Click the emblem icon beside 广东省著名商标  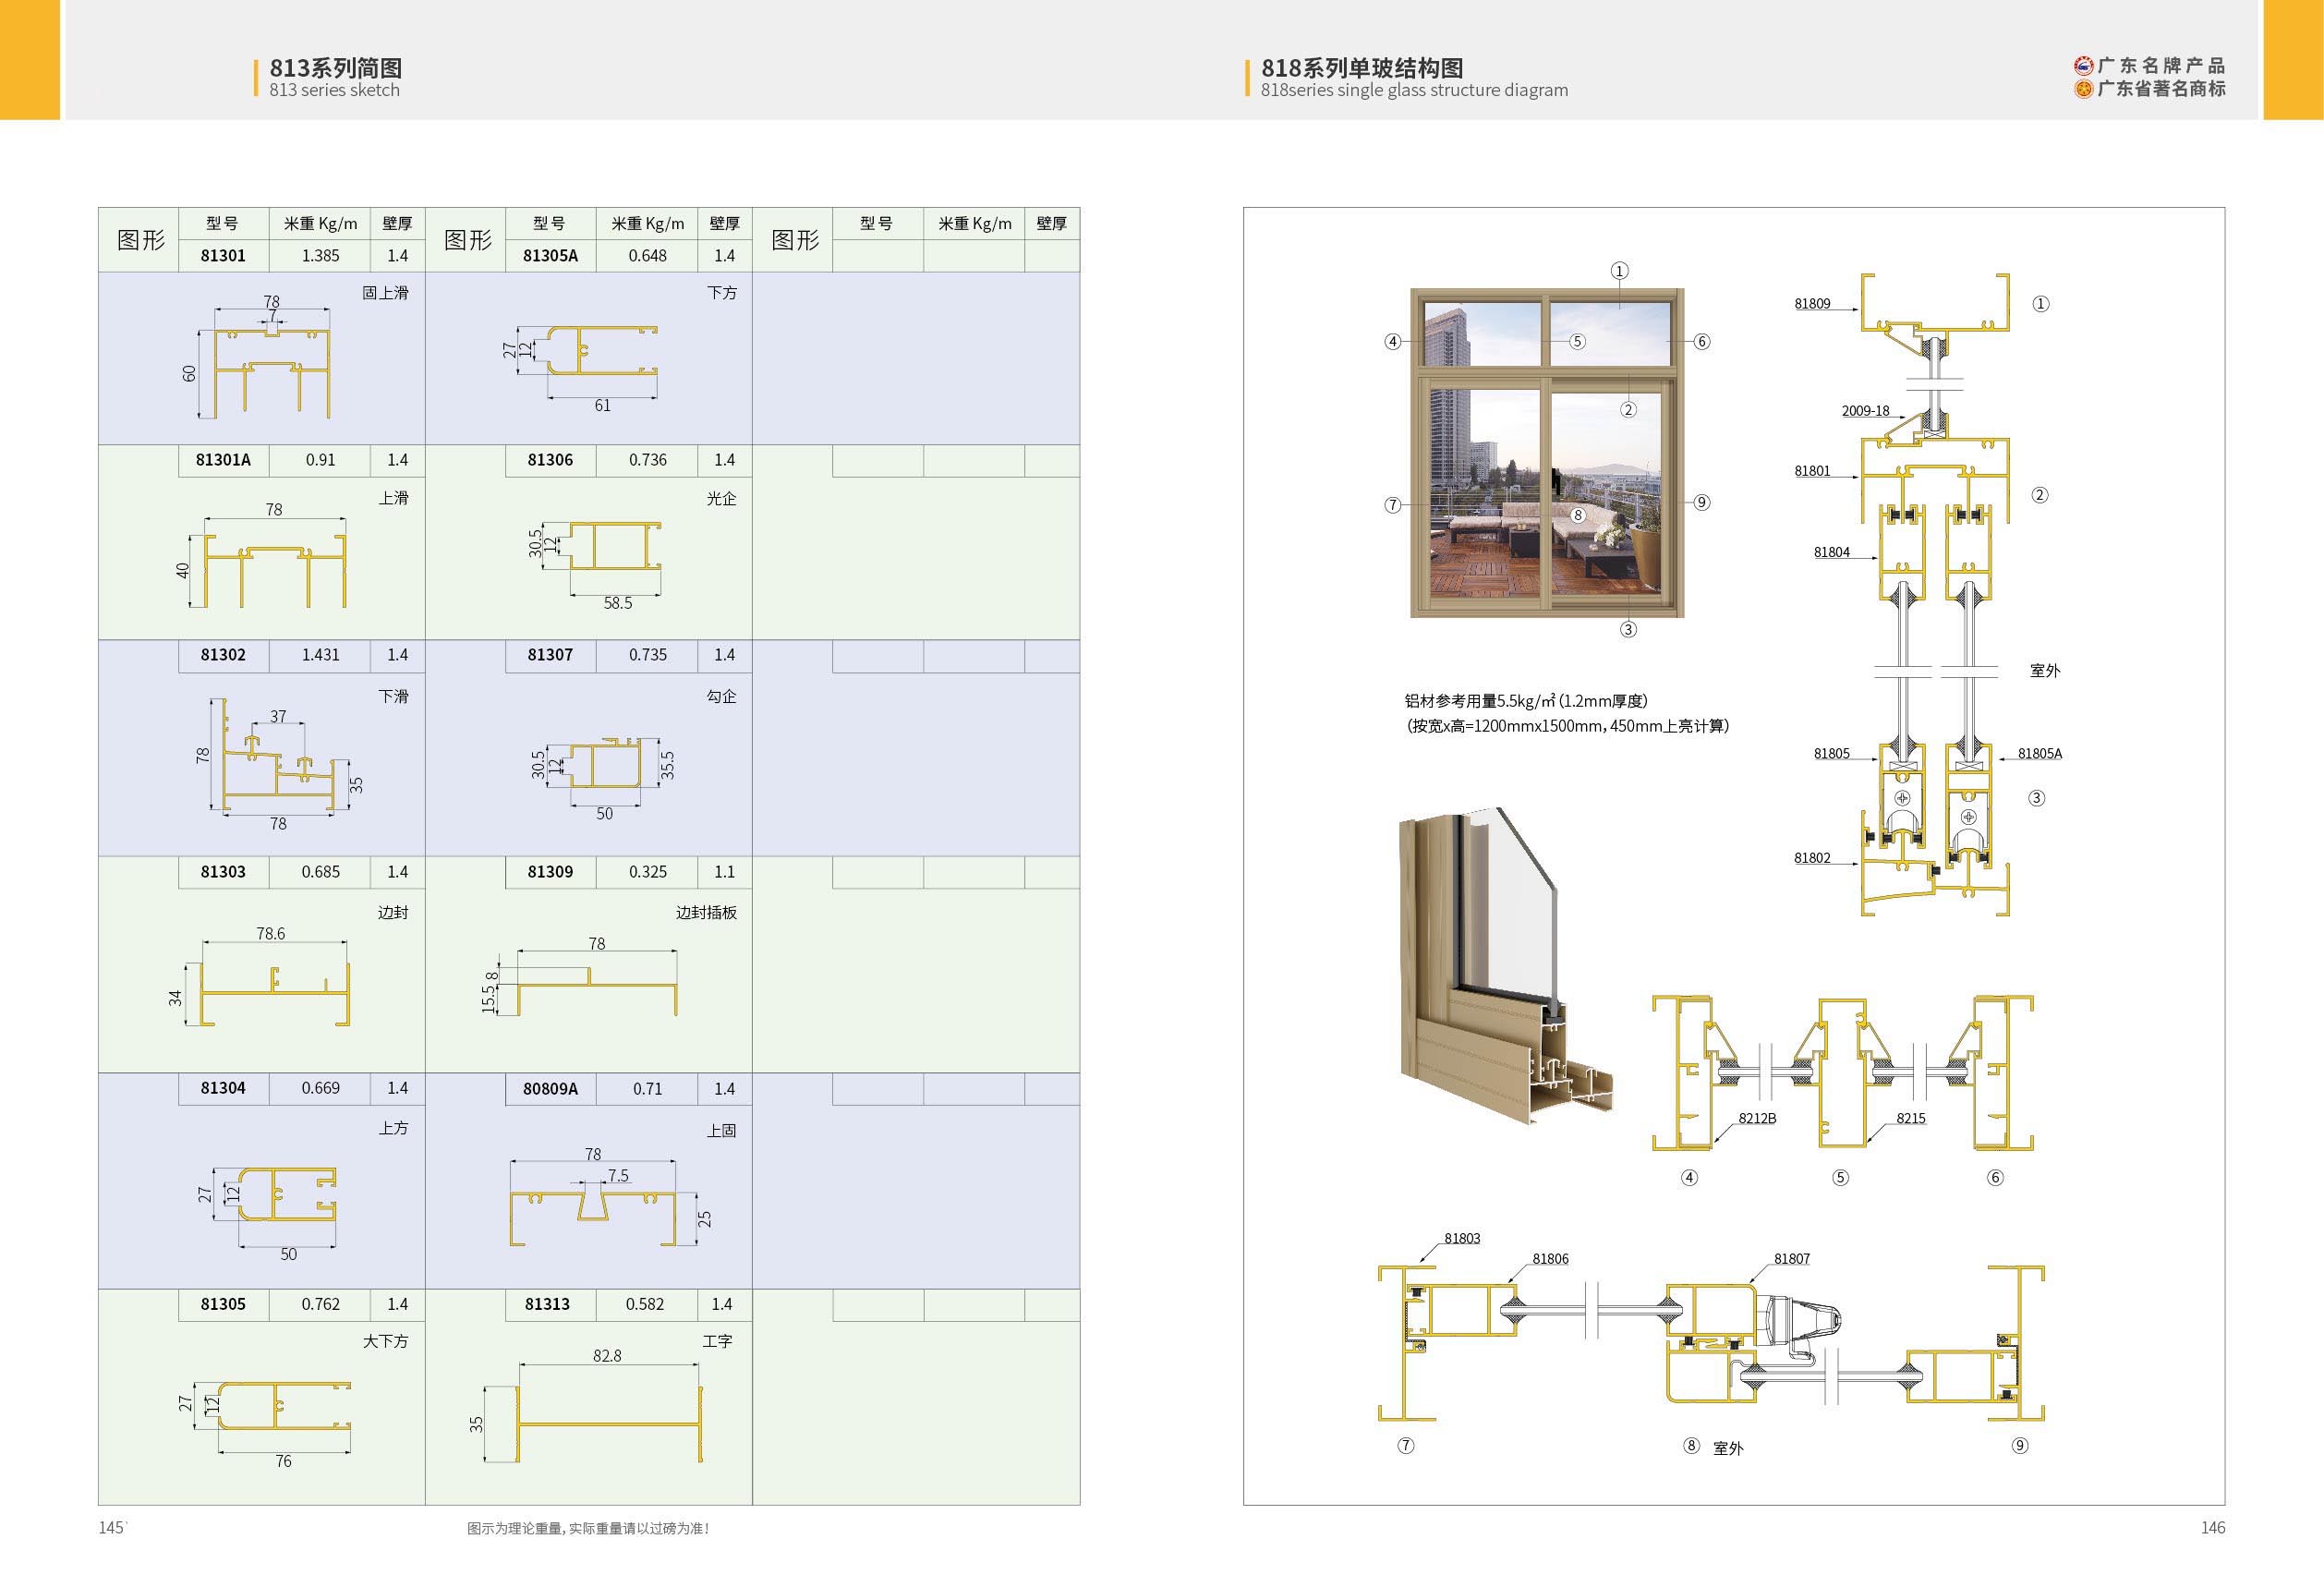[x=2083, y=89]
